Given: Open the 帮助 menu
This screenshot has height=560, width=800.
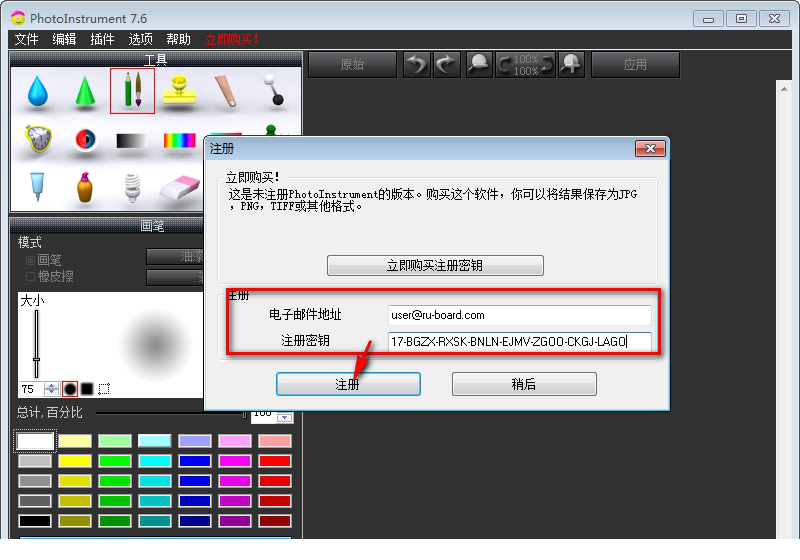Looking at the screenshot, I should pyautogui.click(x=178, y=39).
